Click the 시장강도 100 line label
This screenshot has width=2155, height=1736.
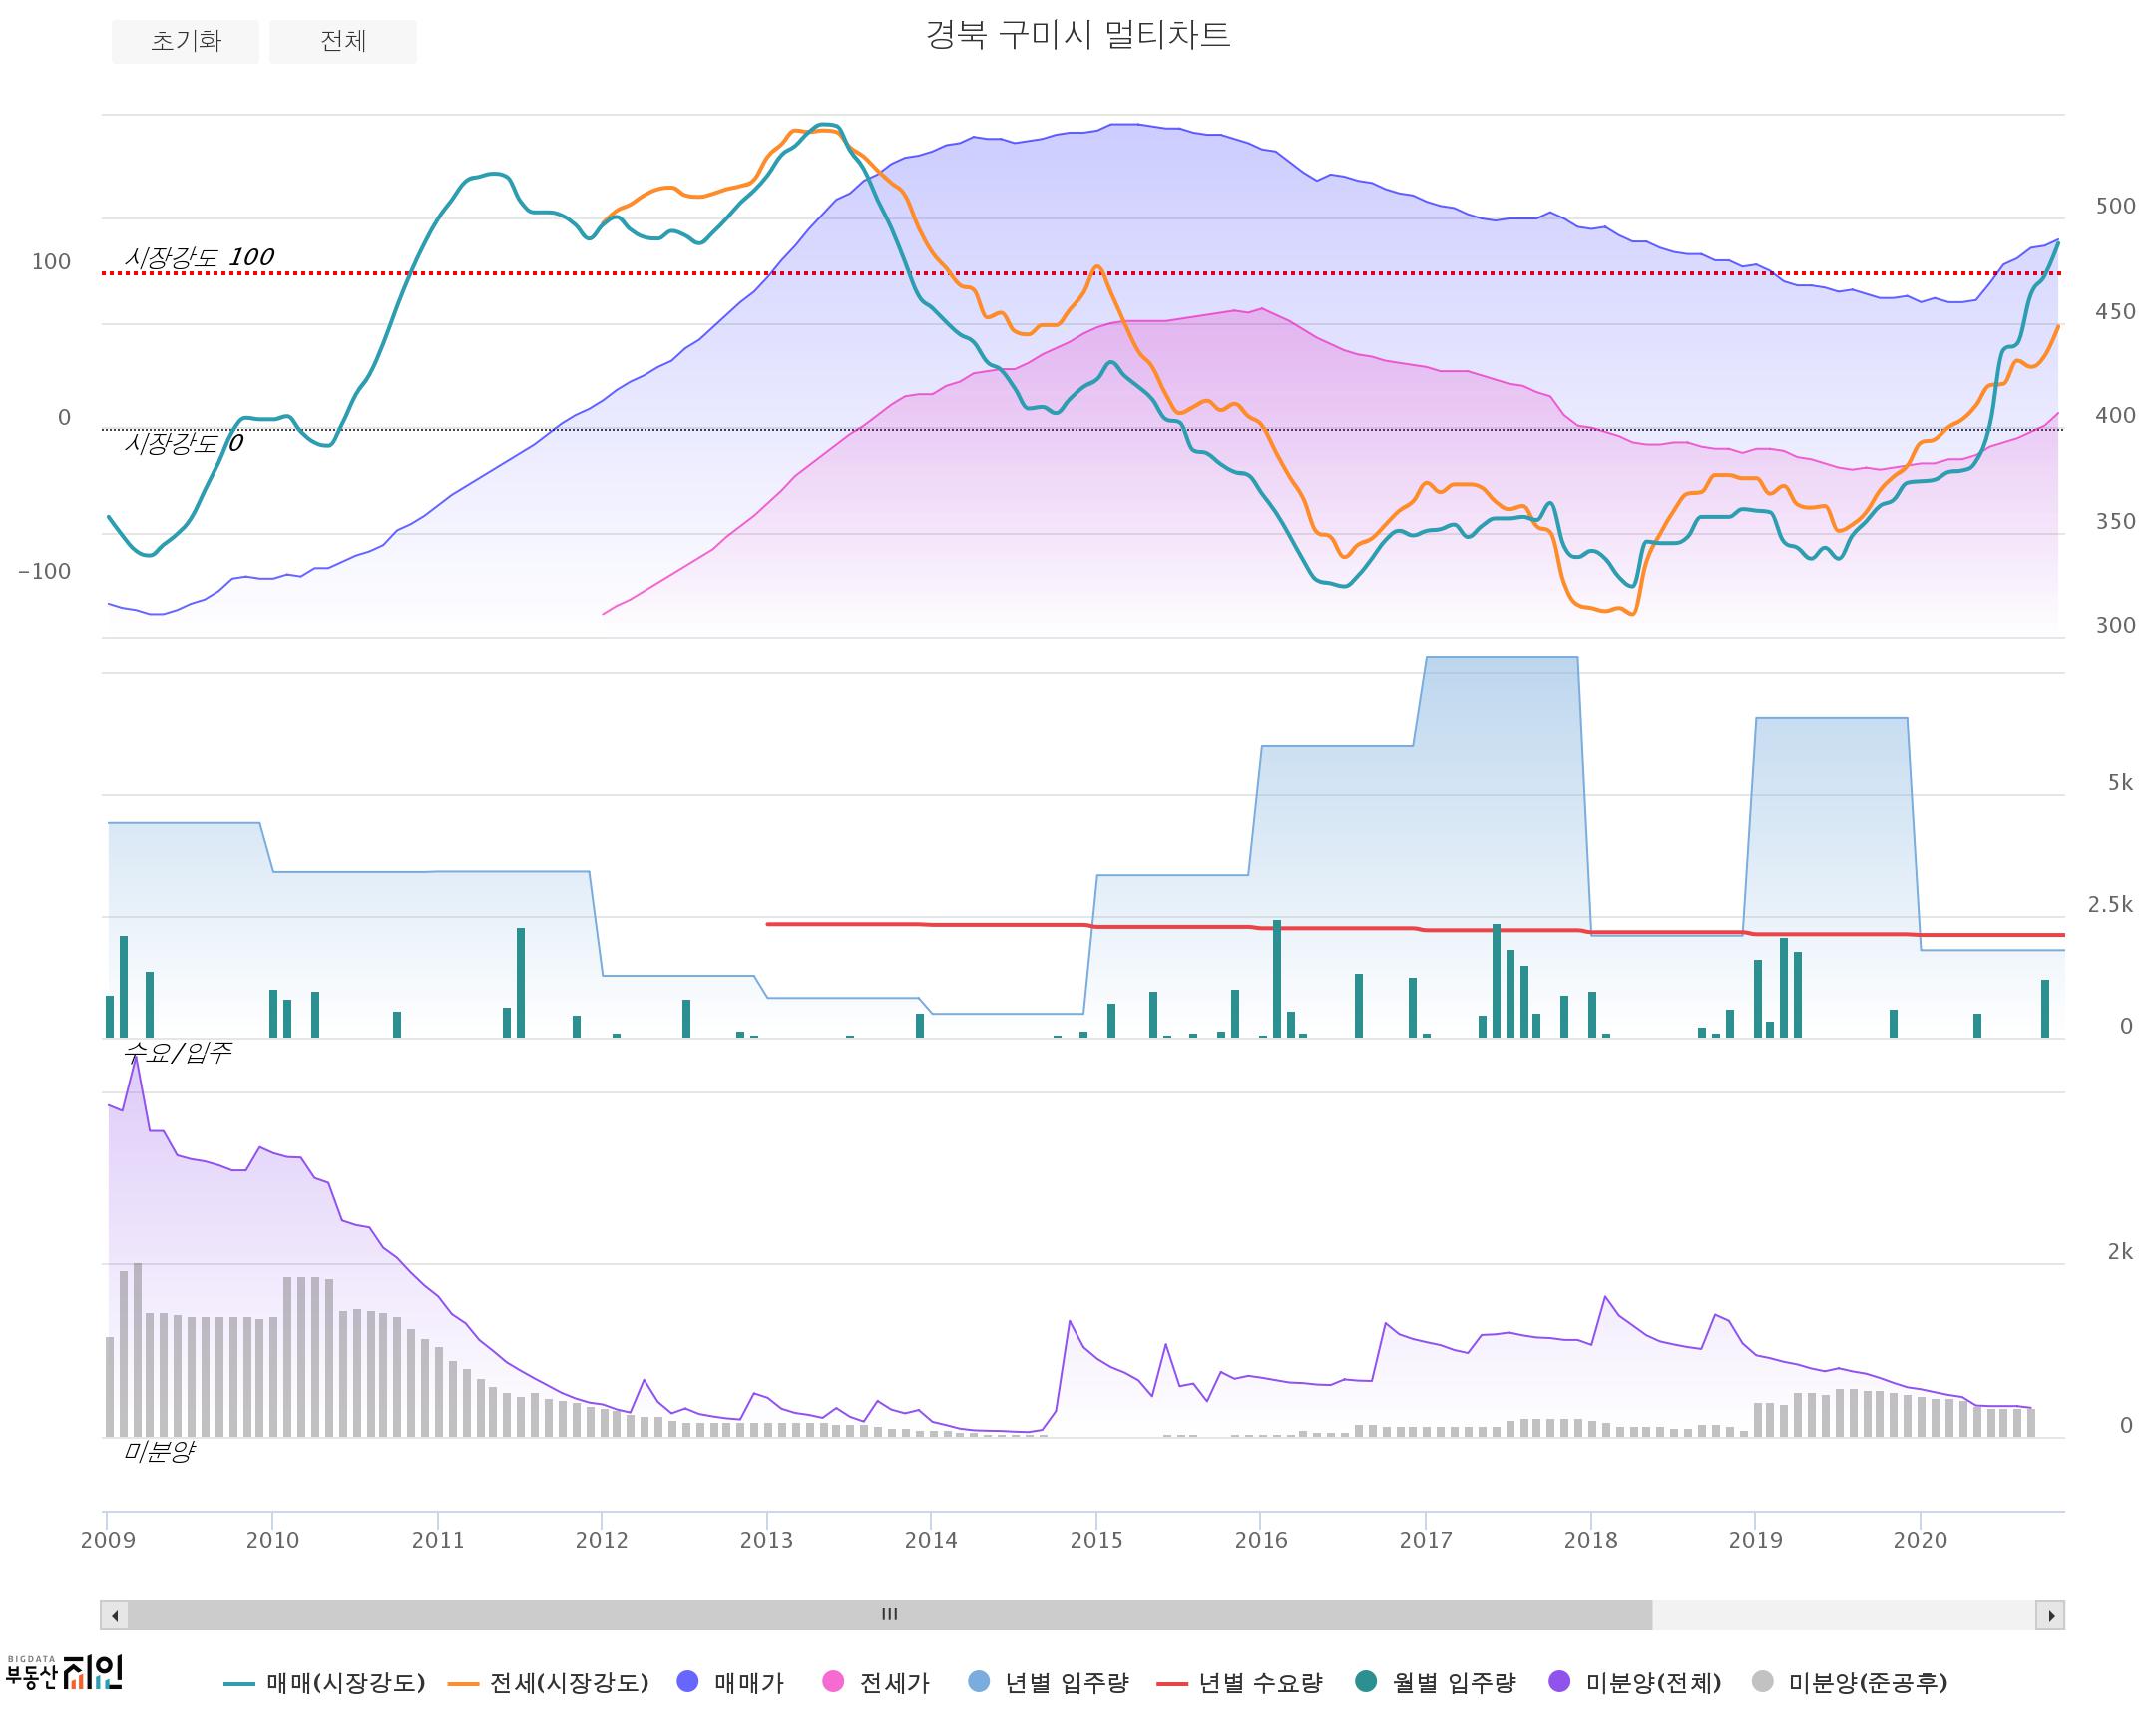199,257
